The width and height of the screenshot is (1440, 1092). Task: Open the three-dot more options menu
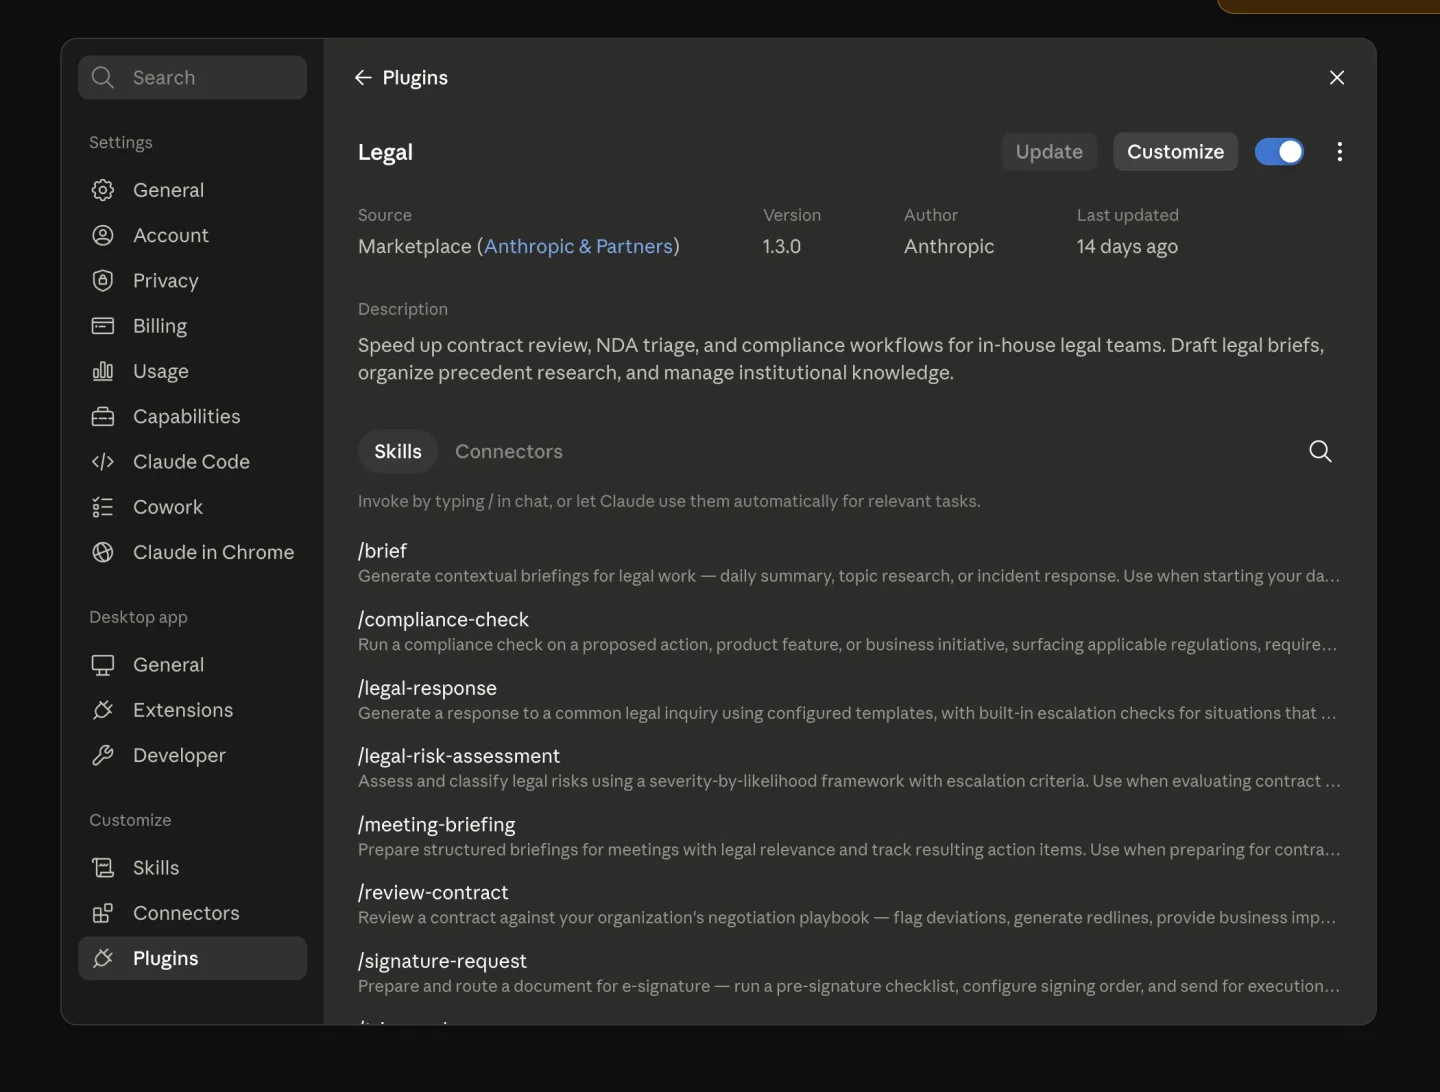tap(1340, 152)
